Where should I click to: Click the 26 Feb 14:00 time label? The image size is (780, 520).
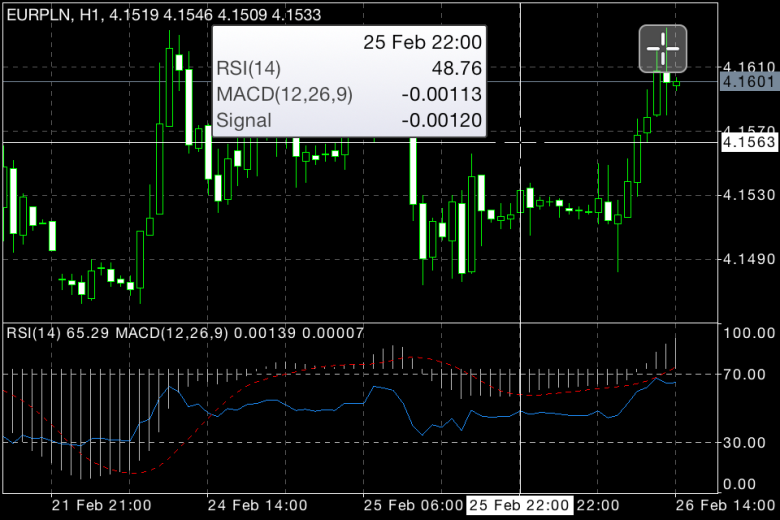click(725, 506)
